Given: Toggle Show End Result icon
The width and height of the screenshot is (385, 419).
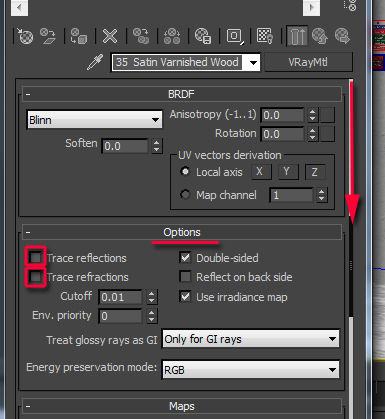Looking at the screenshot, I should 297,36.
